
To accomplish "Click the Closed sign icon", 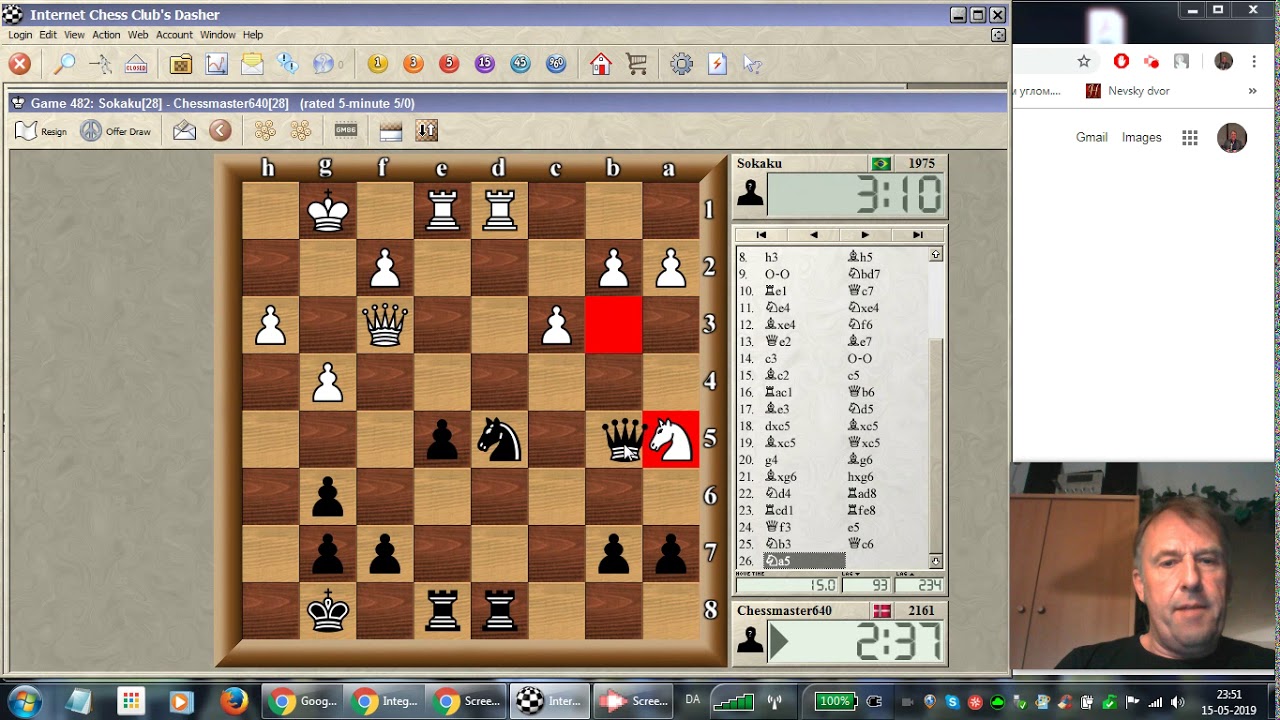I will [x=136, y=64].
